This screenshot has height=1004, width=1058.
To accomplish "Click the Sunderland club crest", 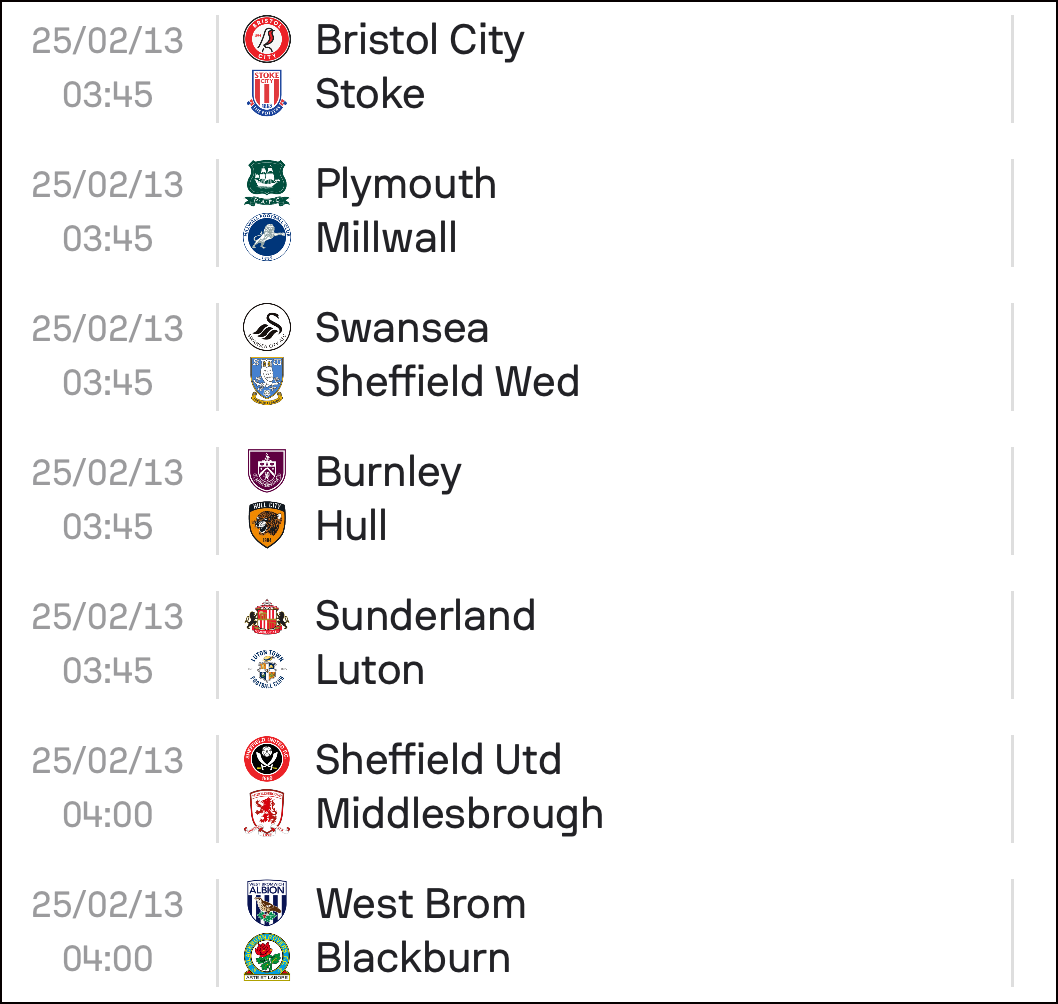I will [267, 615].
